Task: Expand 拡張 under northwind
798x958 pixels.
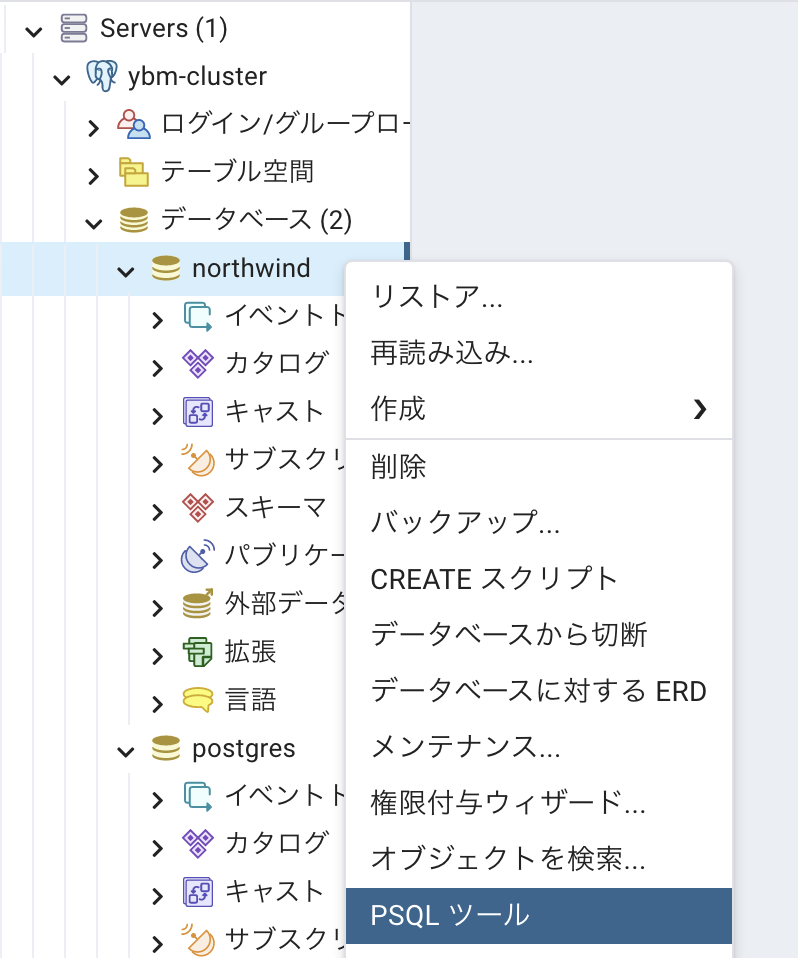Action: click(158, 656)
